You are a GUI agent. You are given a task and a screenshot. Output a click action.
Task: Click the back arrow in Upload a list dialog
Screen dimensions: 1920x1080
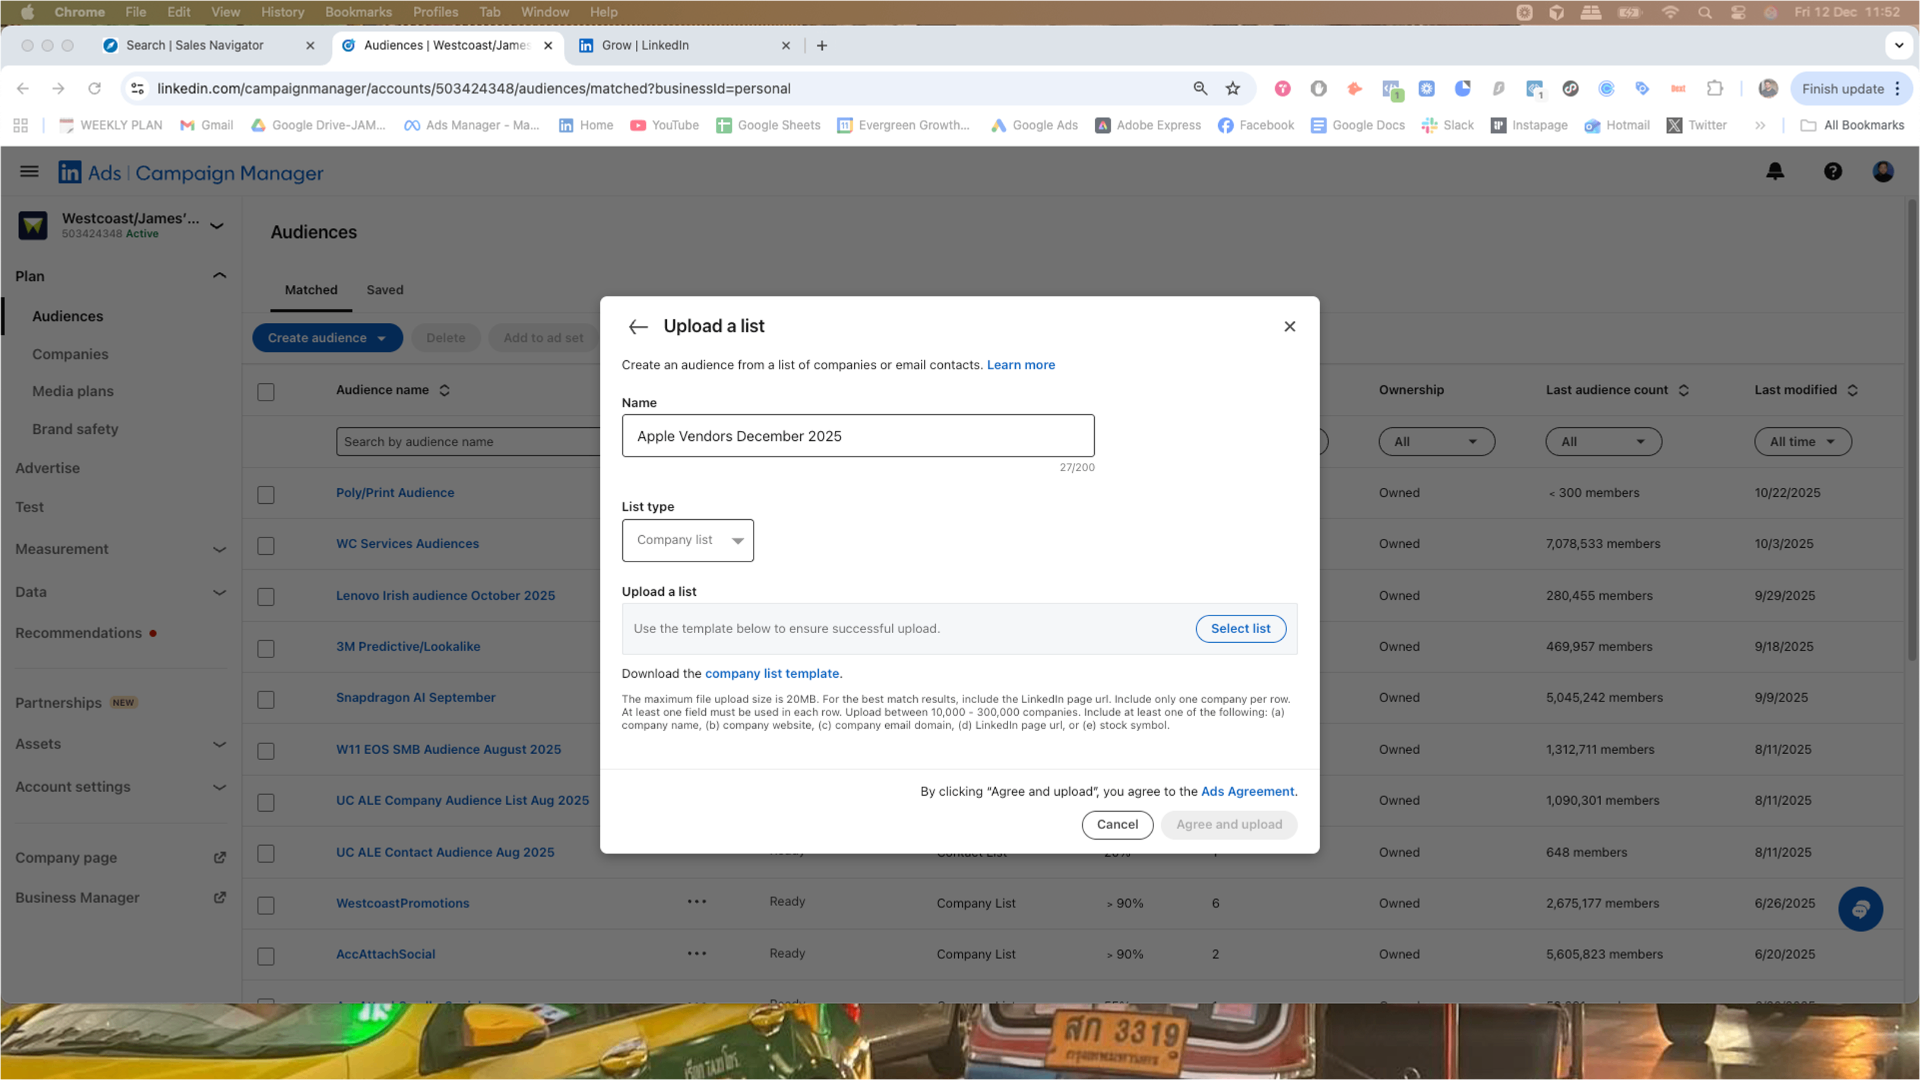638,327
